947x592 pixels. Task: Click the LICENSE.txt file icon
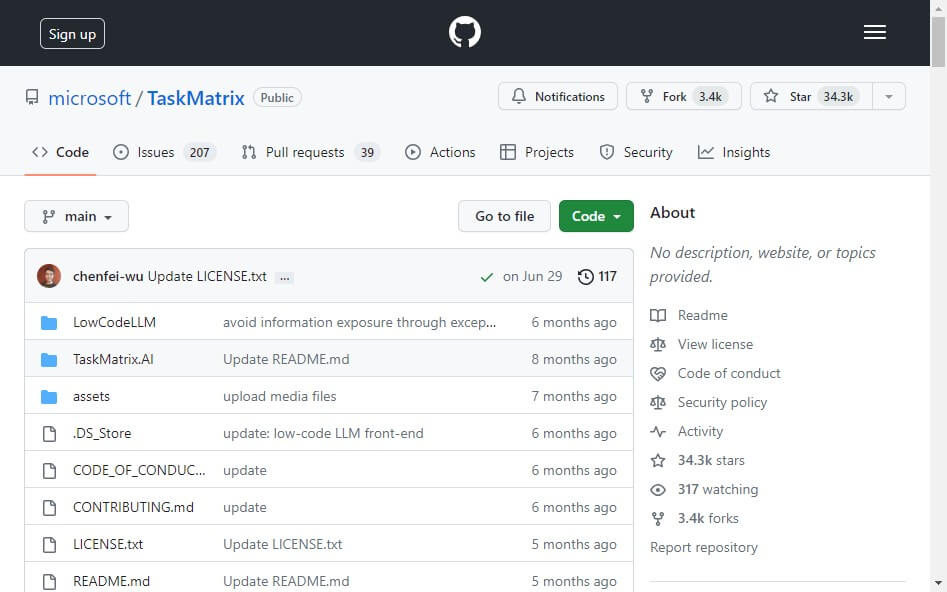click(50, 544)
